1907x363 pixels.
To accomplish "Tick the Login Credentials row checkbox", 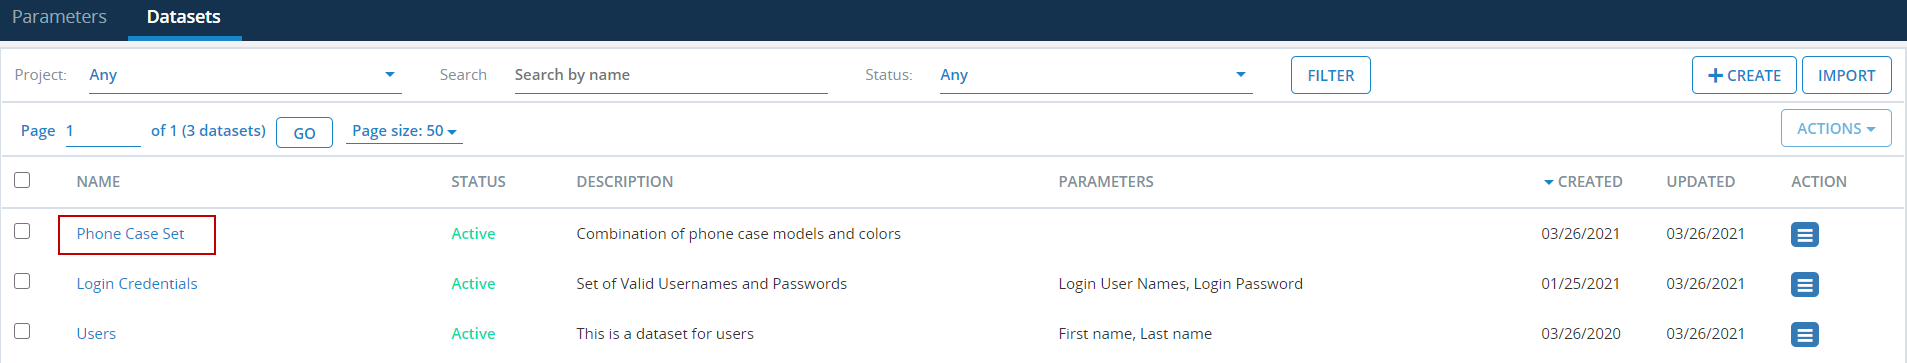I will point(22,281).
